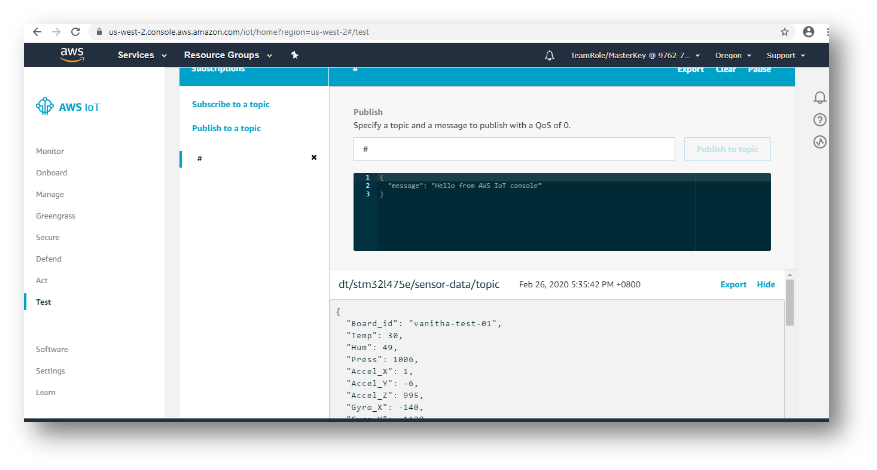Click the messages pane vertical scrollbar

coord(790,302)
